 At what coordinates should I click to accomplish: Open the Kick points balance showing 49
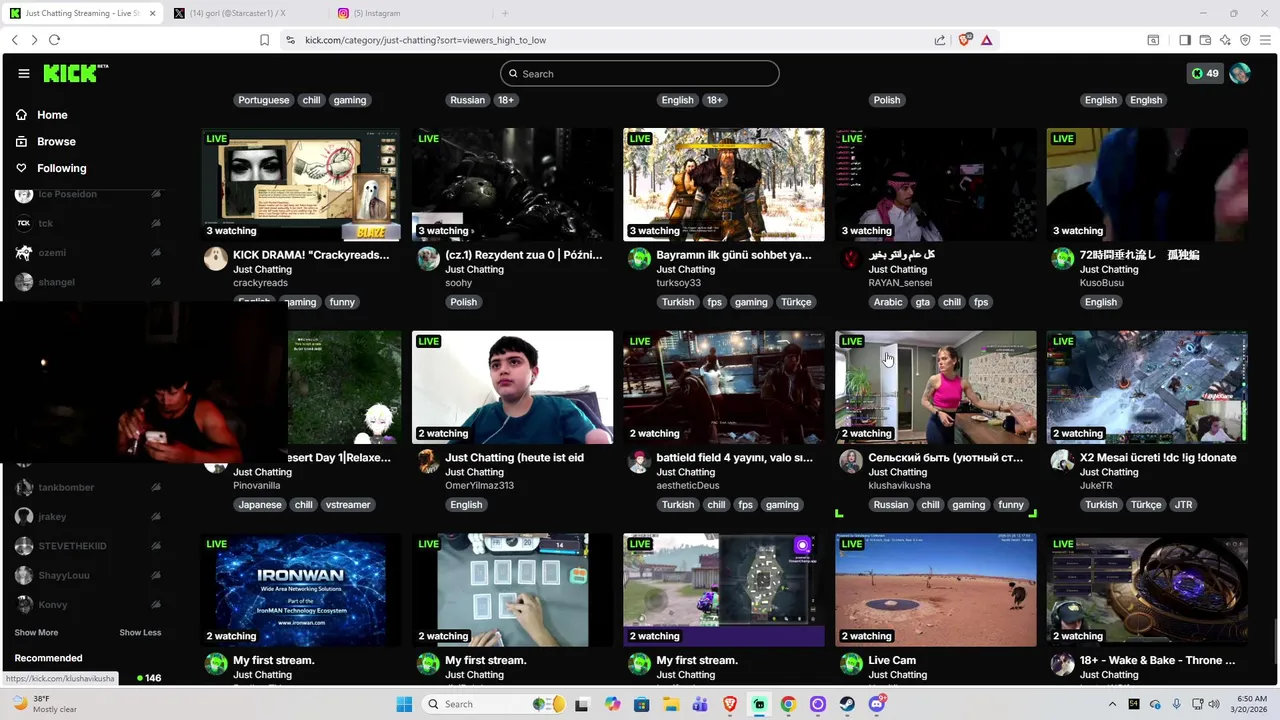(1205, 73)
